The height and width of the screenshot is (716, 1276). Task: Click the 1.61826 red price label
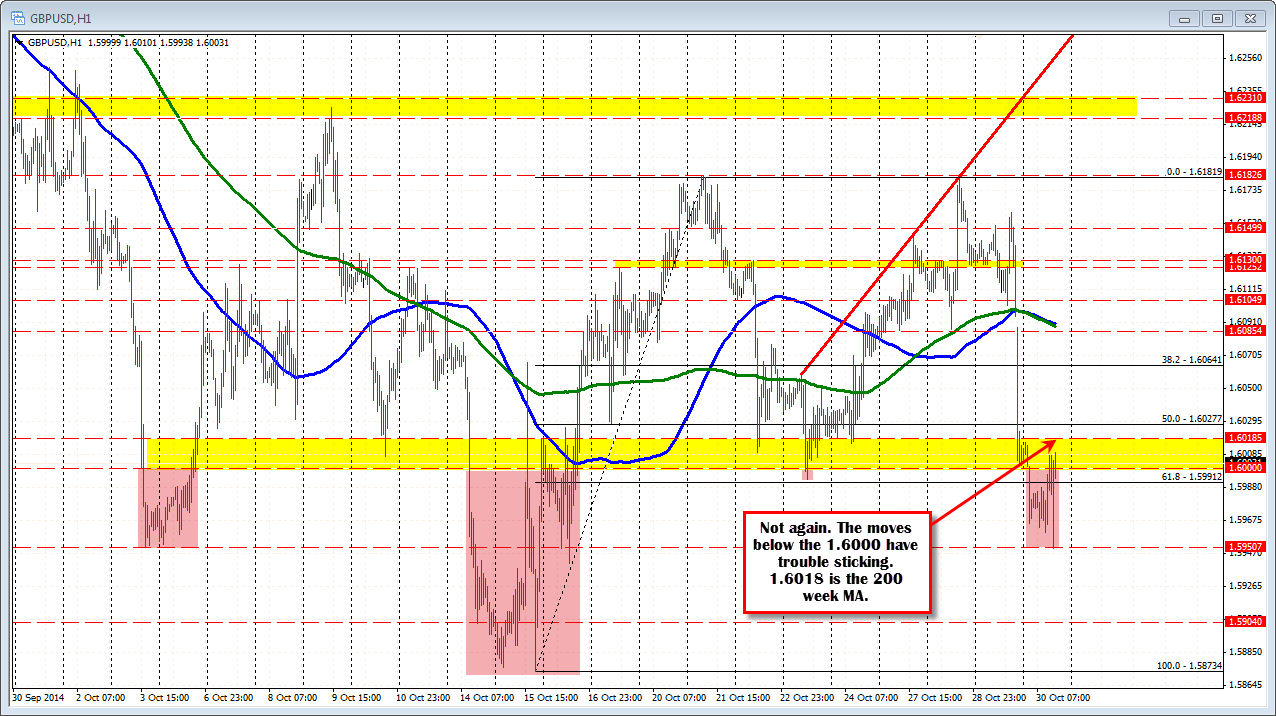click(1246, 174)
